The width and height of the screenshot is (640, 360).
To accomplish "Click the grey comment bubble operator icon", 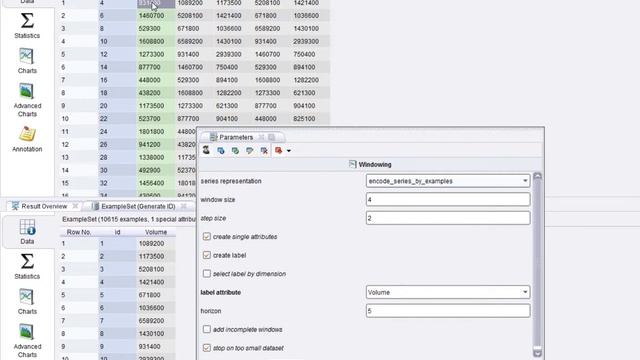I will click(x=249, y=151).
